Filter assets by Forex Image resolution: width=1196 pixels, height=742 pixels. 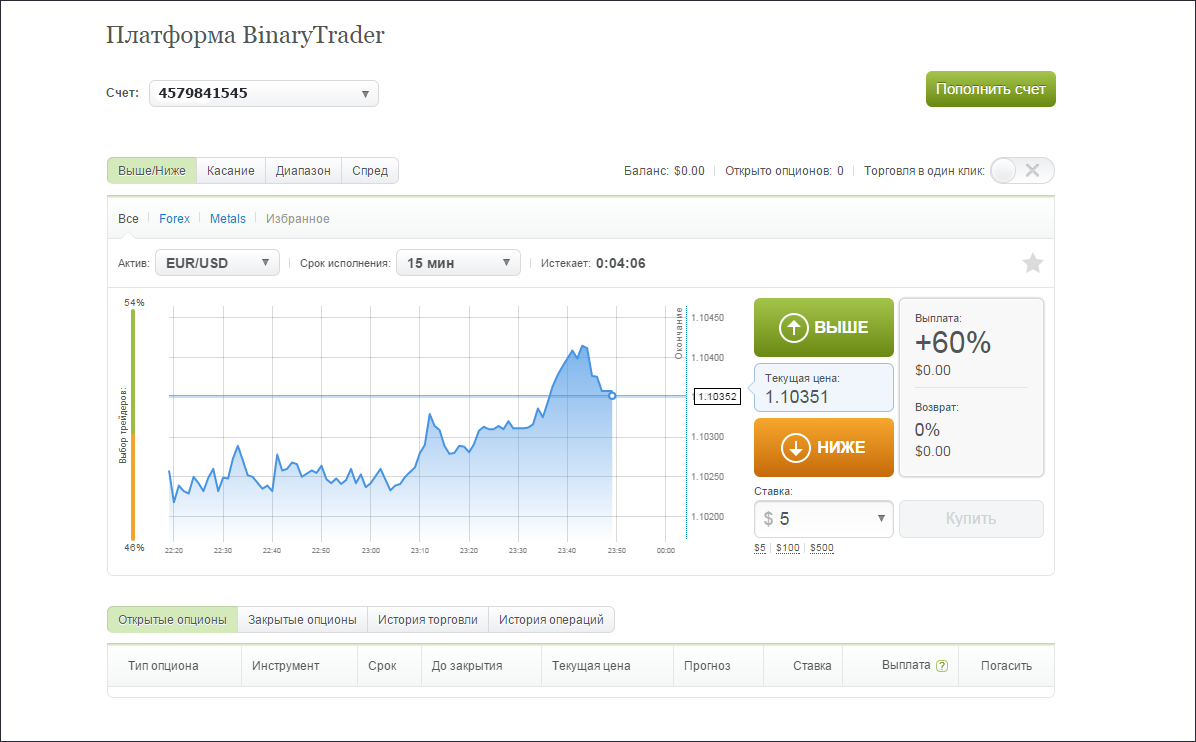(175, 219)
